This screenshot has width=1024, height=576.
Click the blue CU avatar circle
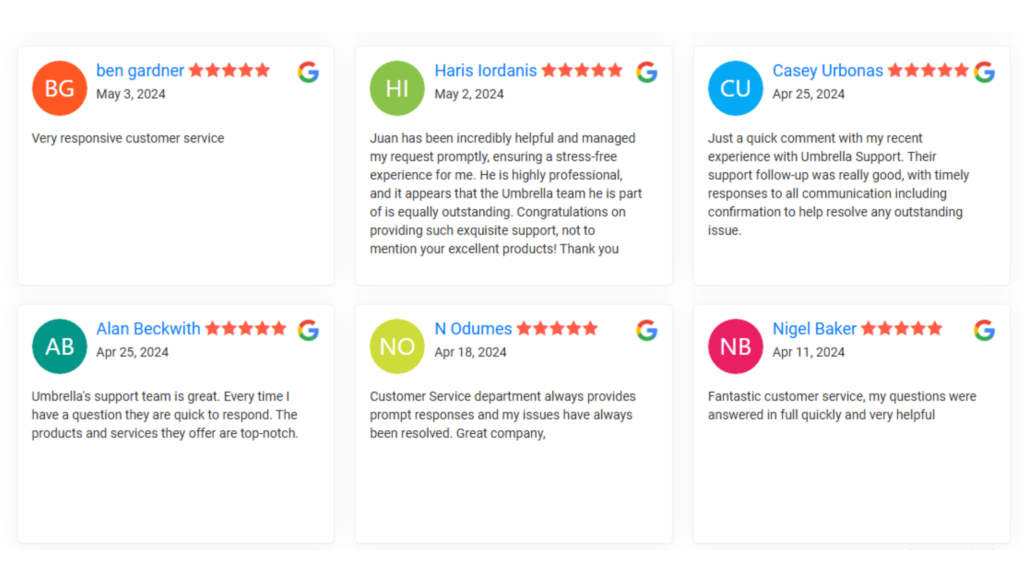735,88
